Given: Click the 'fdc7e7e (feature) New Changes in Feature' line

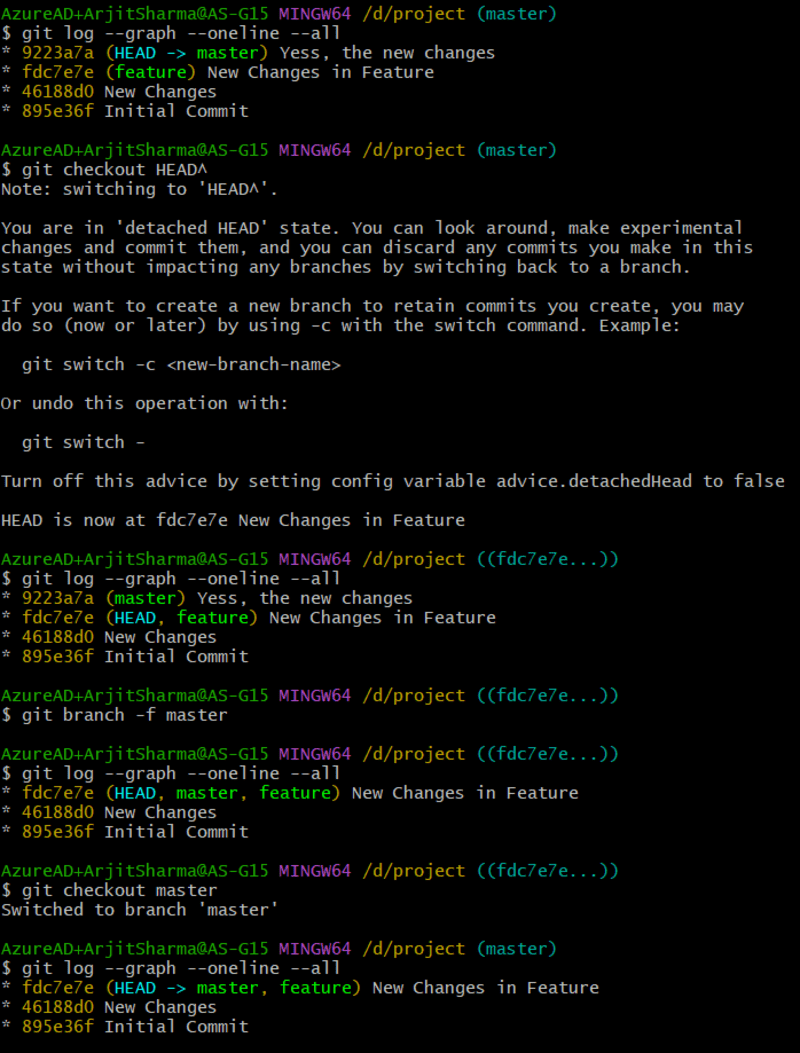Looking at the screenshot, I should click(218, 73).
